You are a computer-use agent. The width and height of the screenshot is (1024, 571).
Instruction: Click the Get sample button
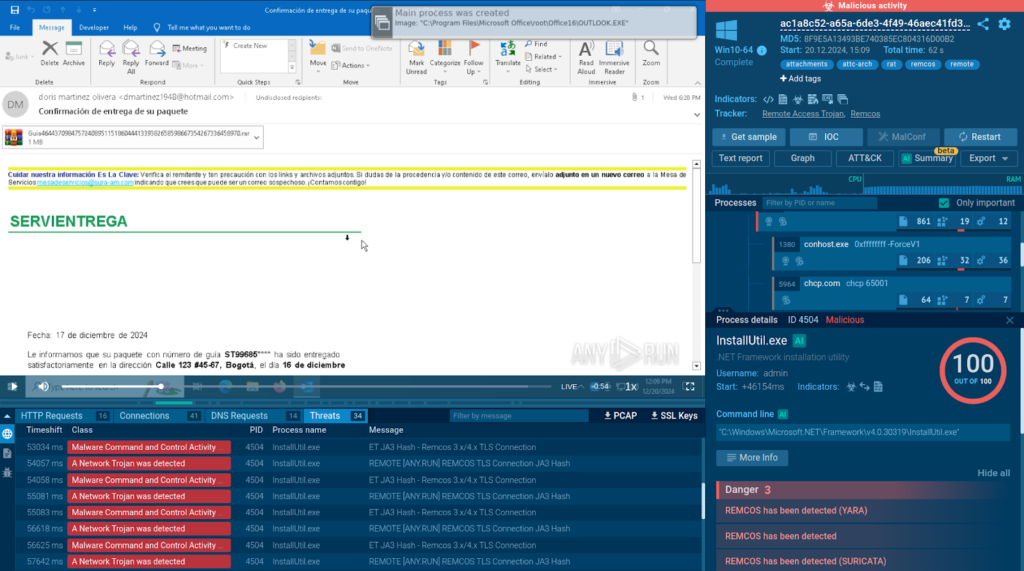coord(747,137)
